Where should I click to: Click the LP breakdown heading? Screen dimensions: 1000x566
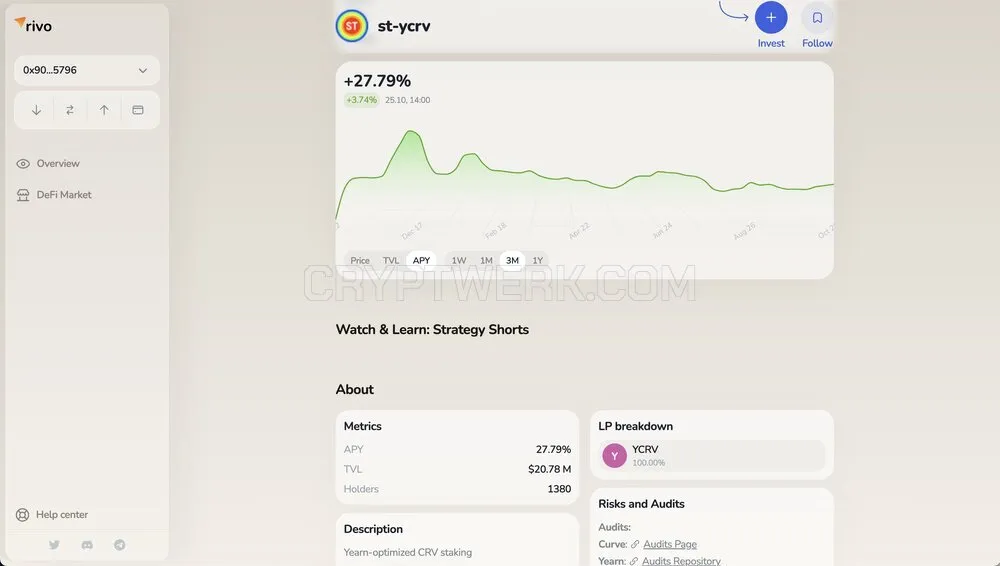point(635,426)
